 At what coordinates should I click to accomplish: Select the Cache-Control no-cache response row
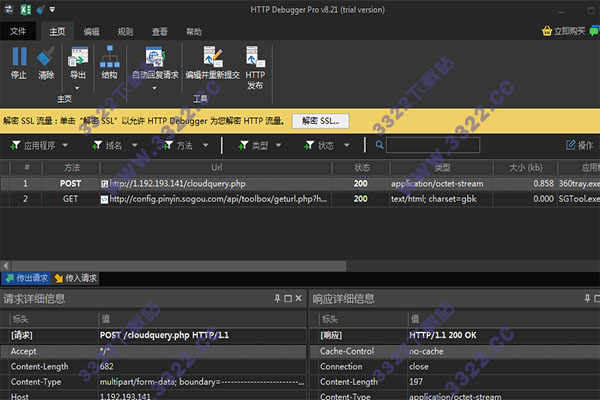[455, 351]
